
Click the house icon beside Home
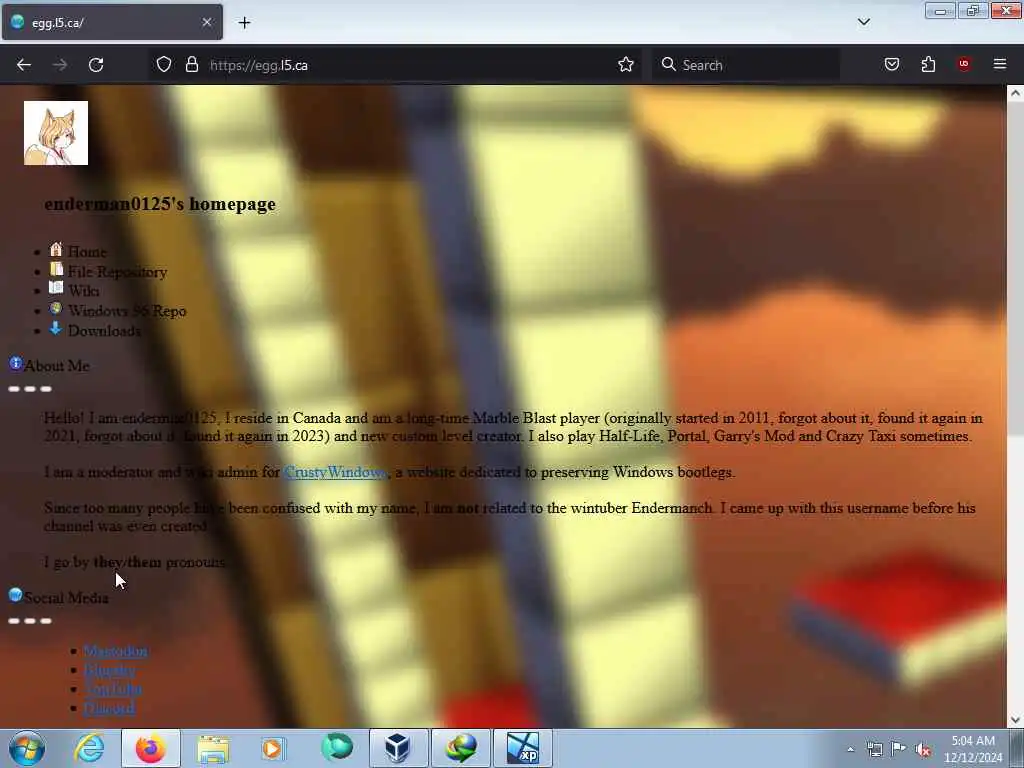click(x=56, y=250)
